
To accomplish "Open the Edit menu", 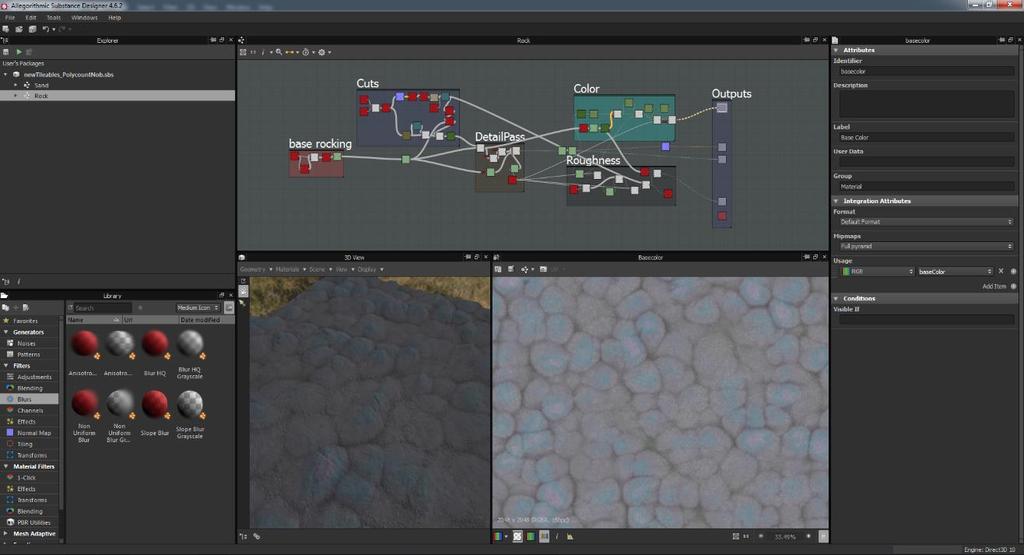I will point(31,18).
